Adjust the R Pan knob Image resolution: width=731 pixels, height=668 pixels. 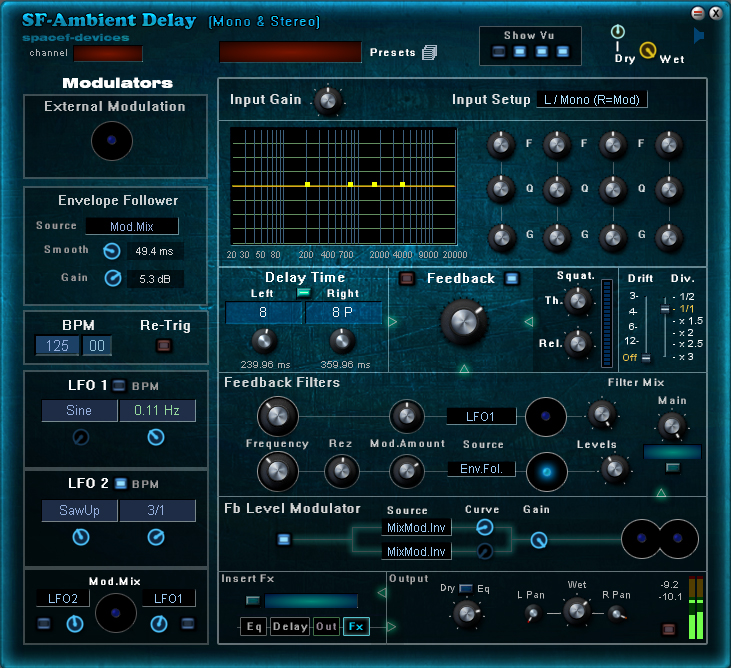coord(616,613)
